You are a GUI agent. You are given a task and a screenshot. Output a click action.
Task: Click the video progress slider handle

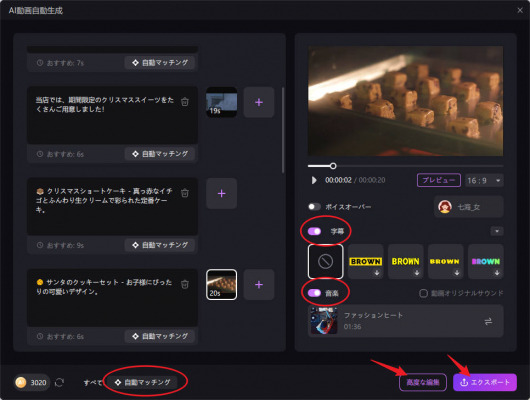[x=333, y=166]
